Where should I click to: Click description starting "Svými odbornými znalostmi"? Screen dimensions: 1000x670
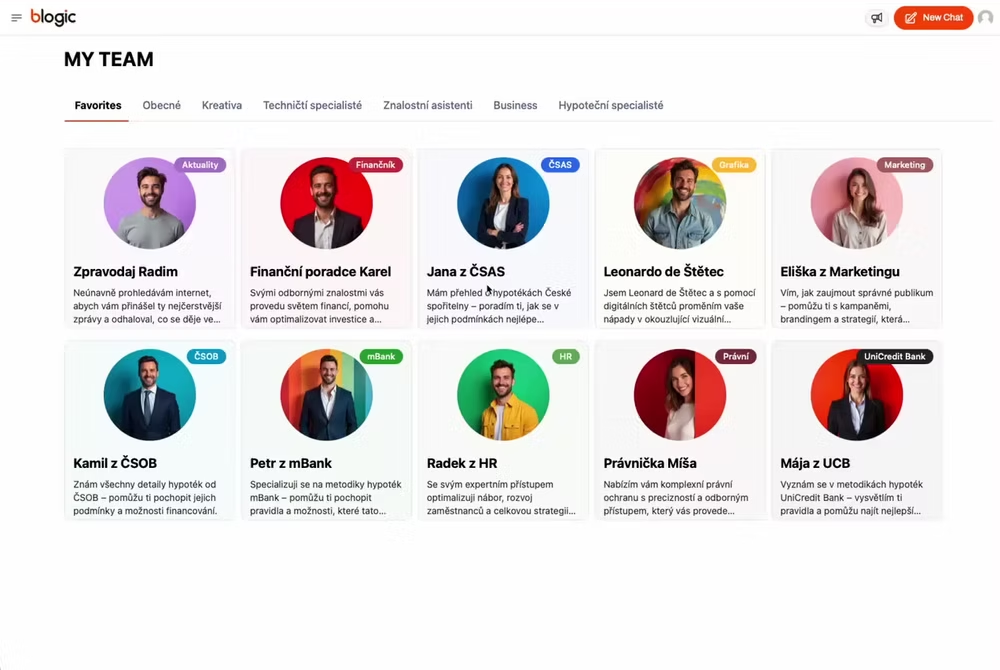[x=320, y=306]
